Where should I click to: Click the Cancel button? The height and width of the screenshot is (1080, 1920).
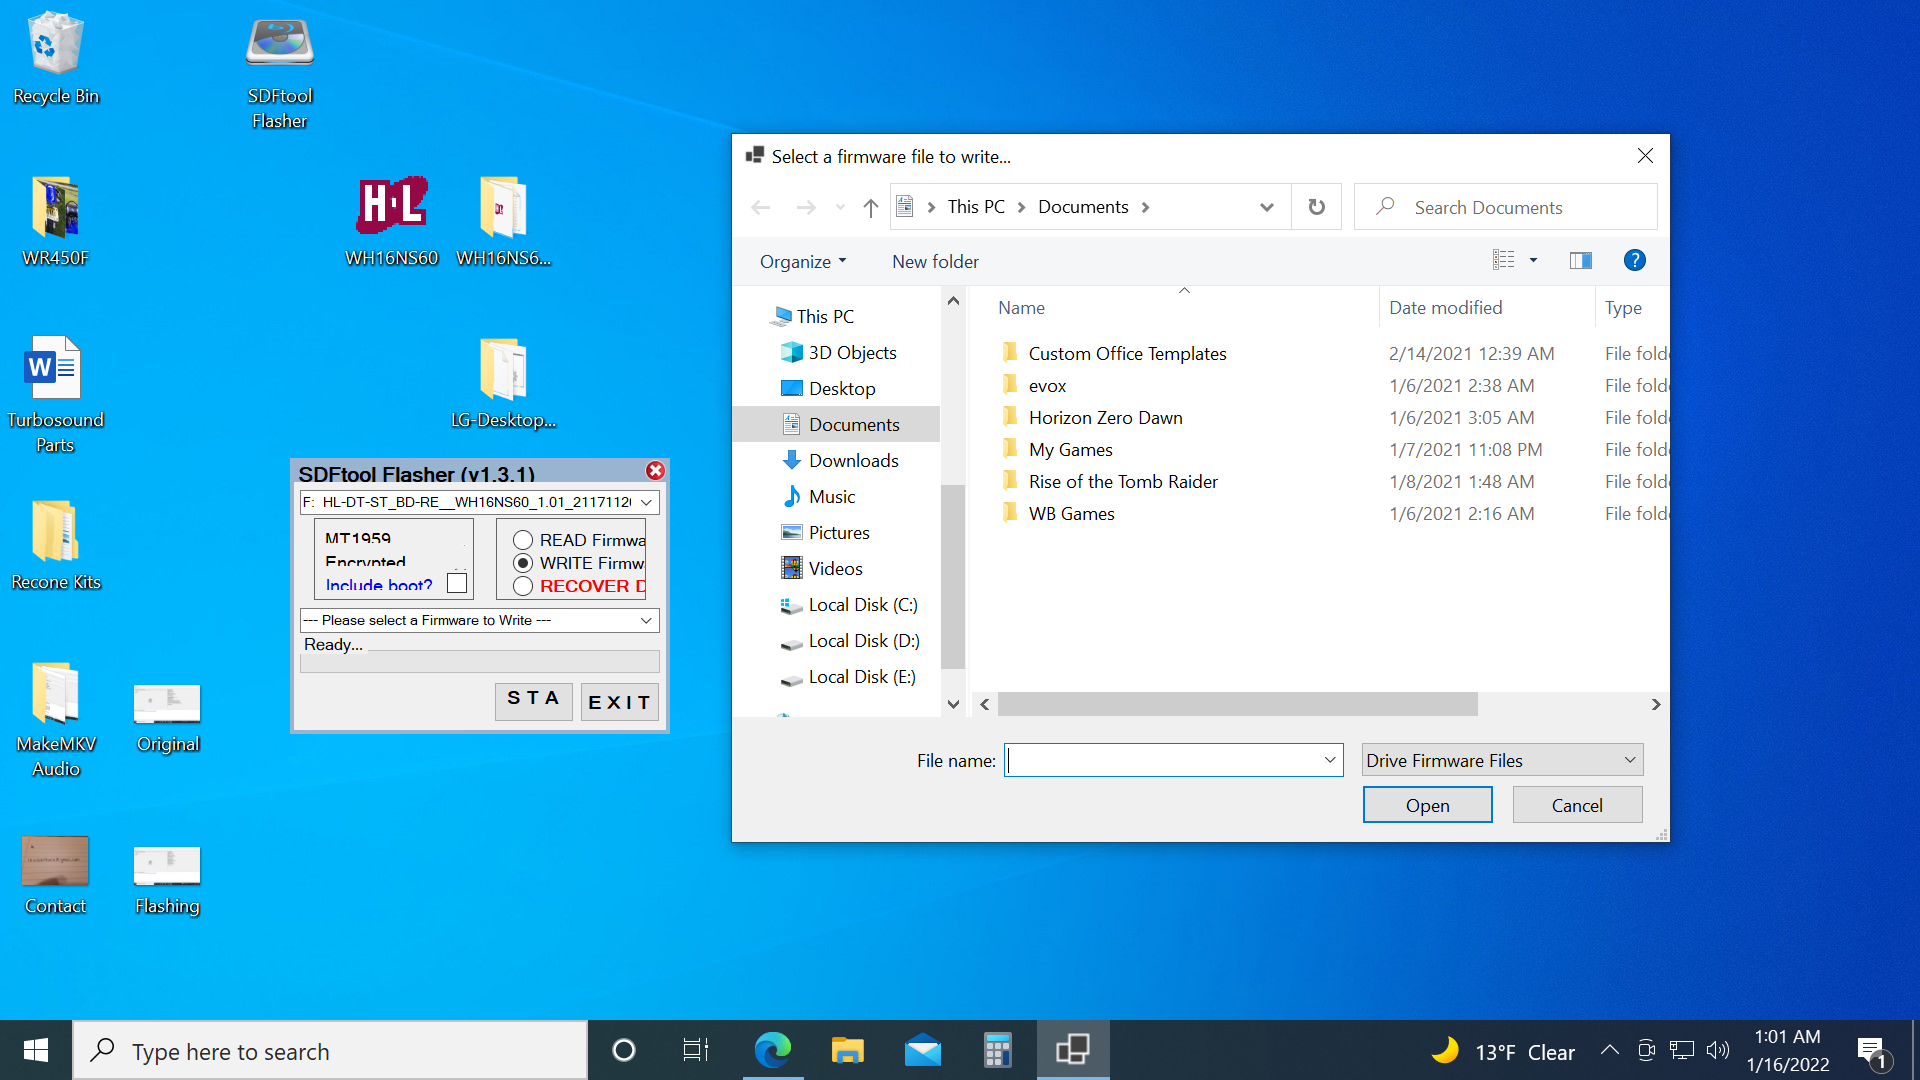[1577, 805]
